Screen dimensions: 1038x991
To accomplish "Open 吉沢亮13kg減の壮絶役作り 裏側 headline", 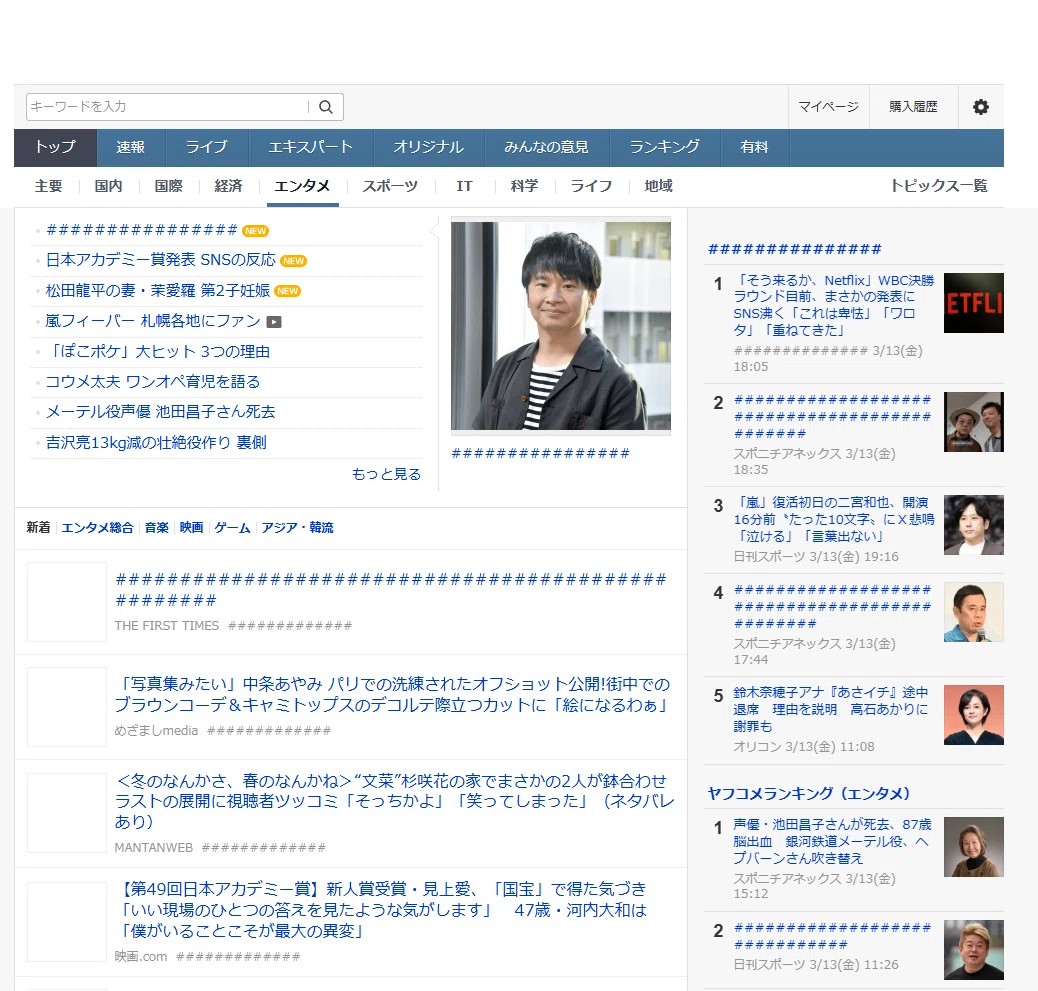I will [156, 442].
